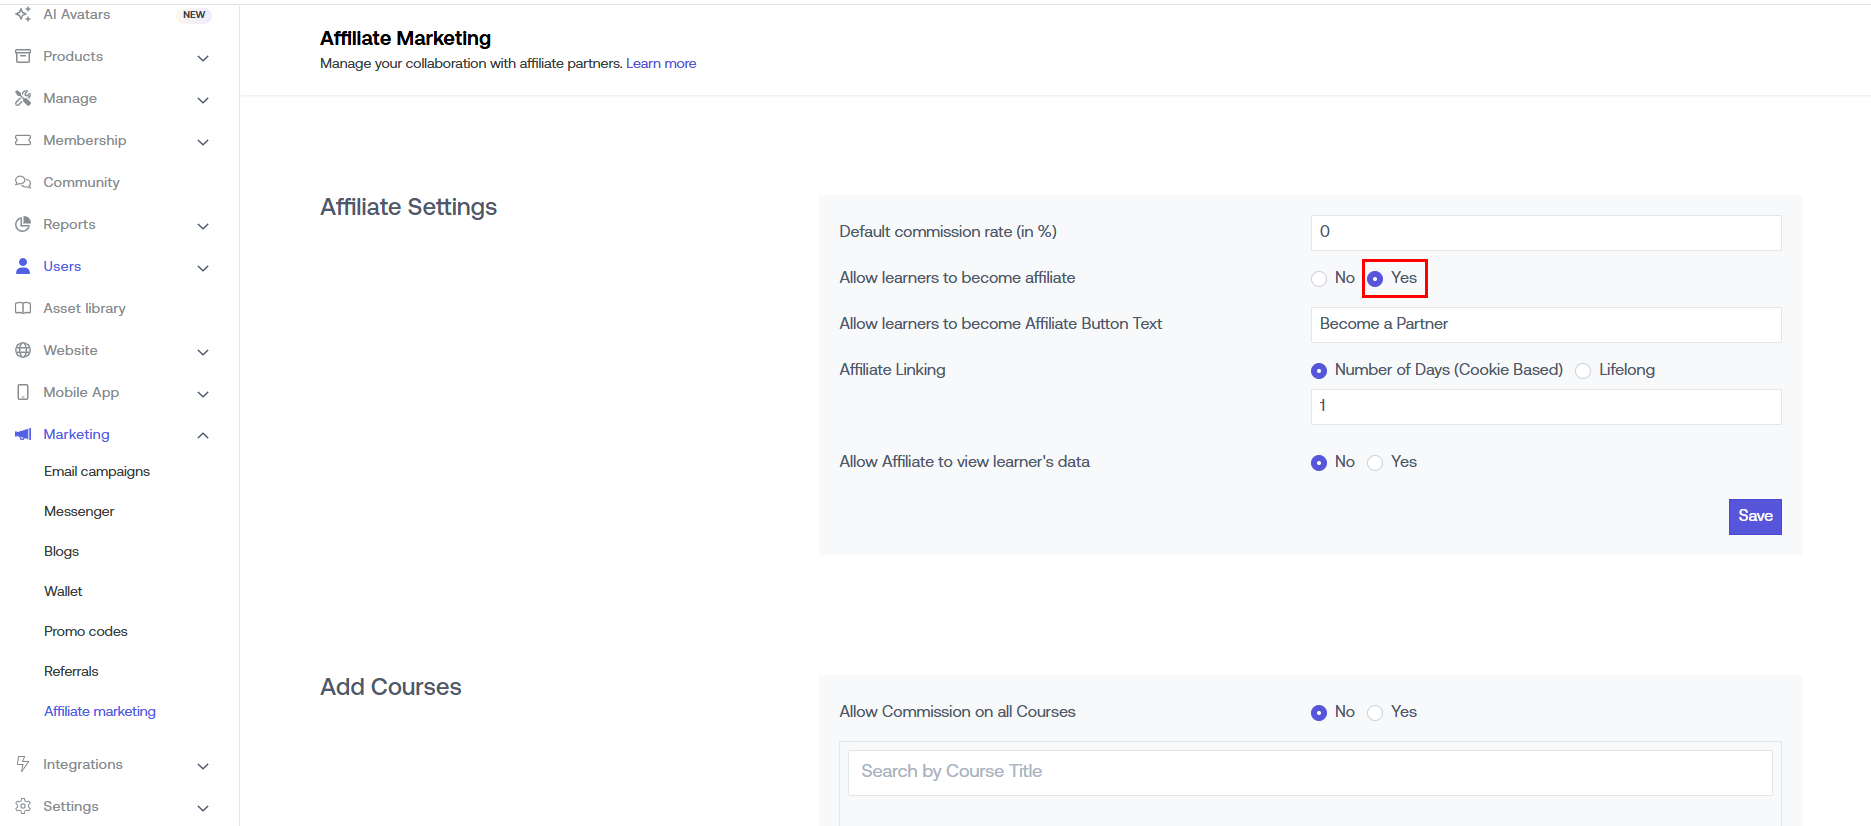Save the affiliate settings
1871x826 pixels.
click(1754, 516)
